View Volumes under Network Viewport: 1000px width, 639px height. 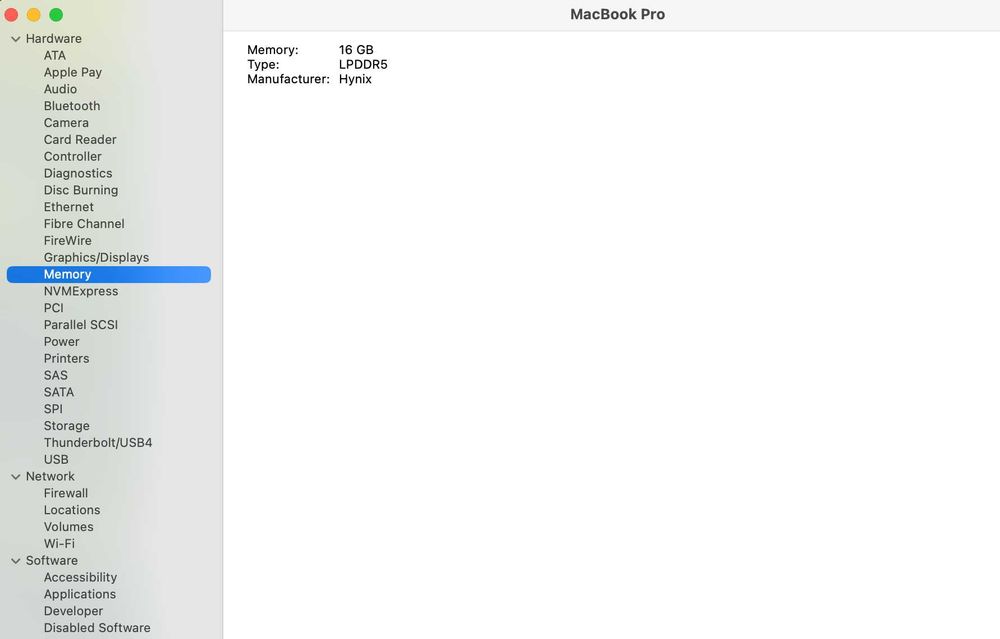pyautogui.click(x=68, y=527)
